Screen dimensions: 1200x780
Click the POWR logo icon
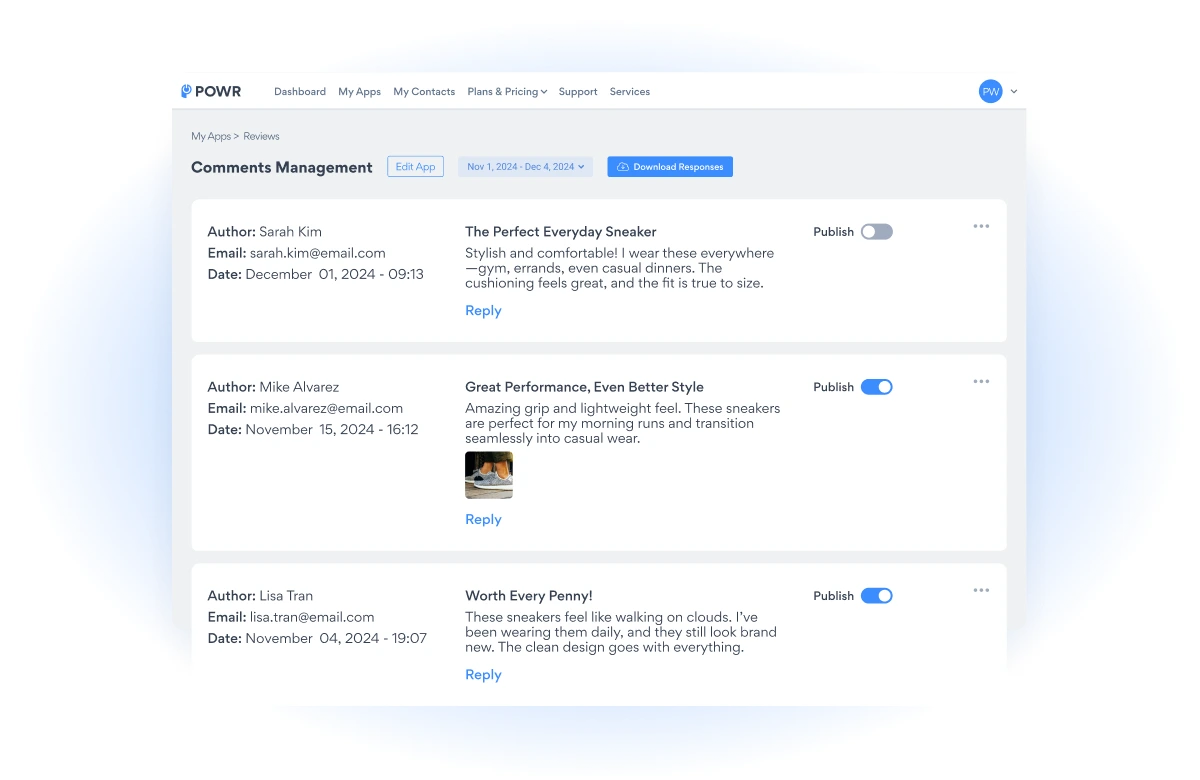pos(186,91)
